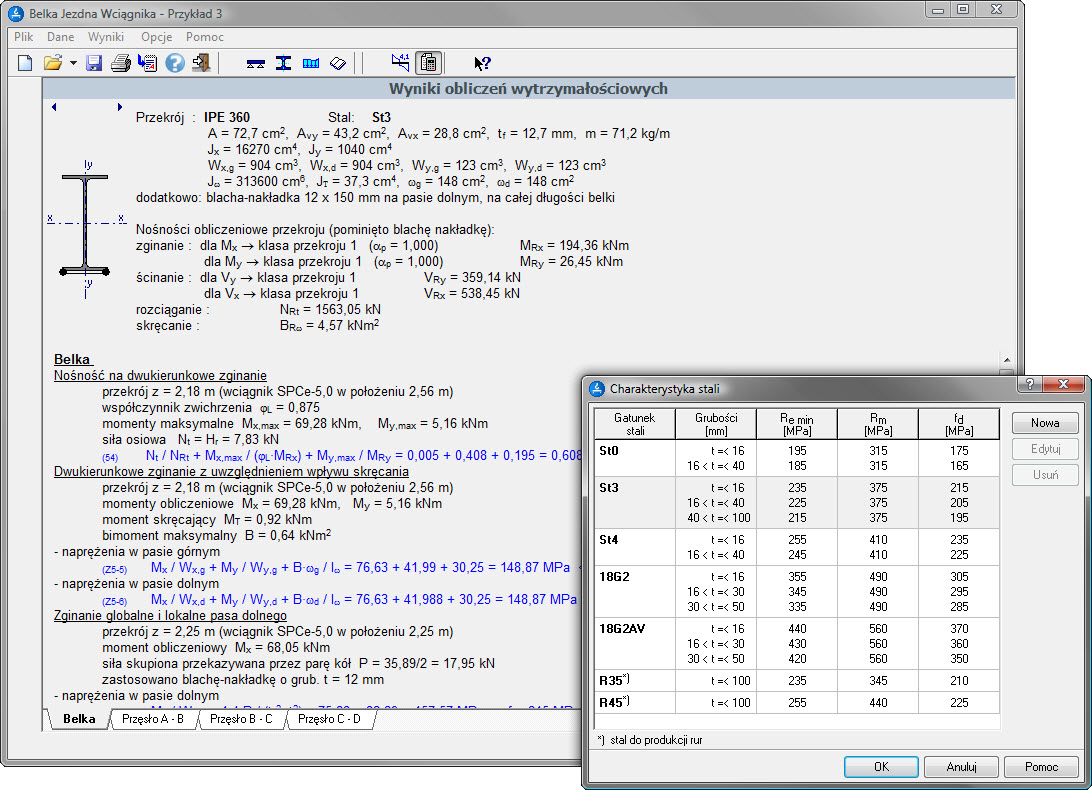This screenshot has width=1092, height=790.
Task: Click the right navigation arrow above the section drawing
Action: [119, 106]
